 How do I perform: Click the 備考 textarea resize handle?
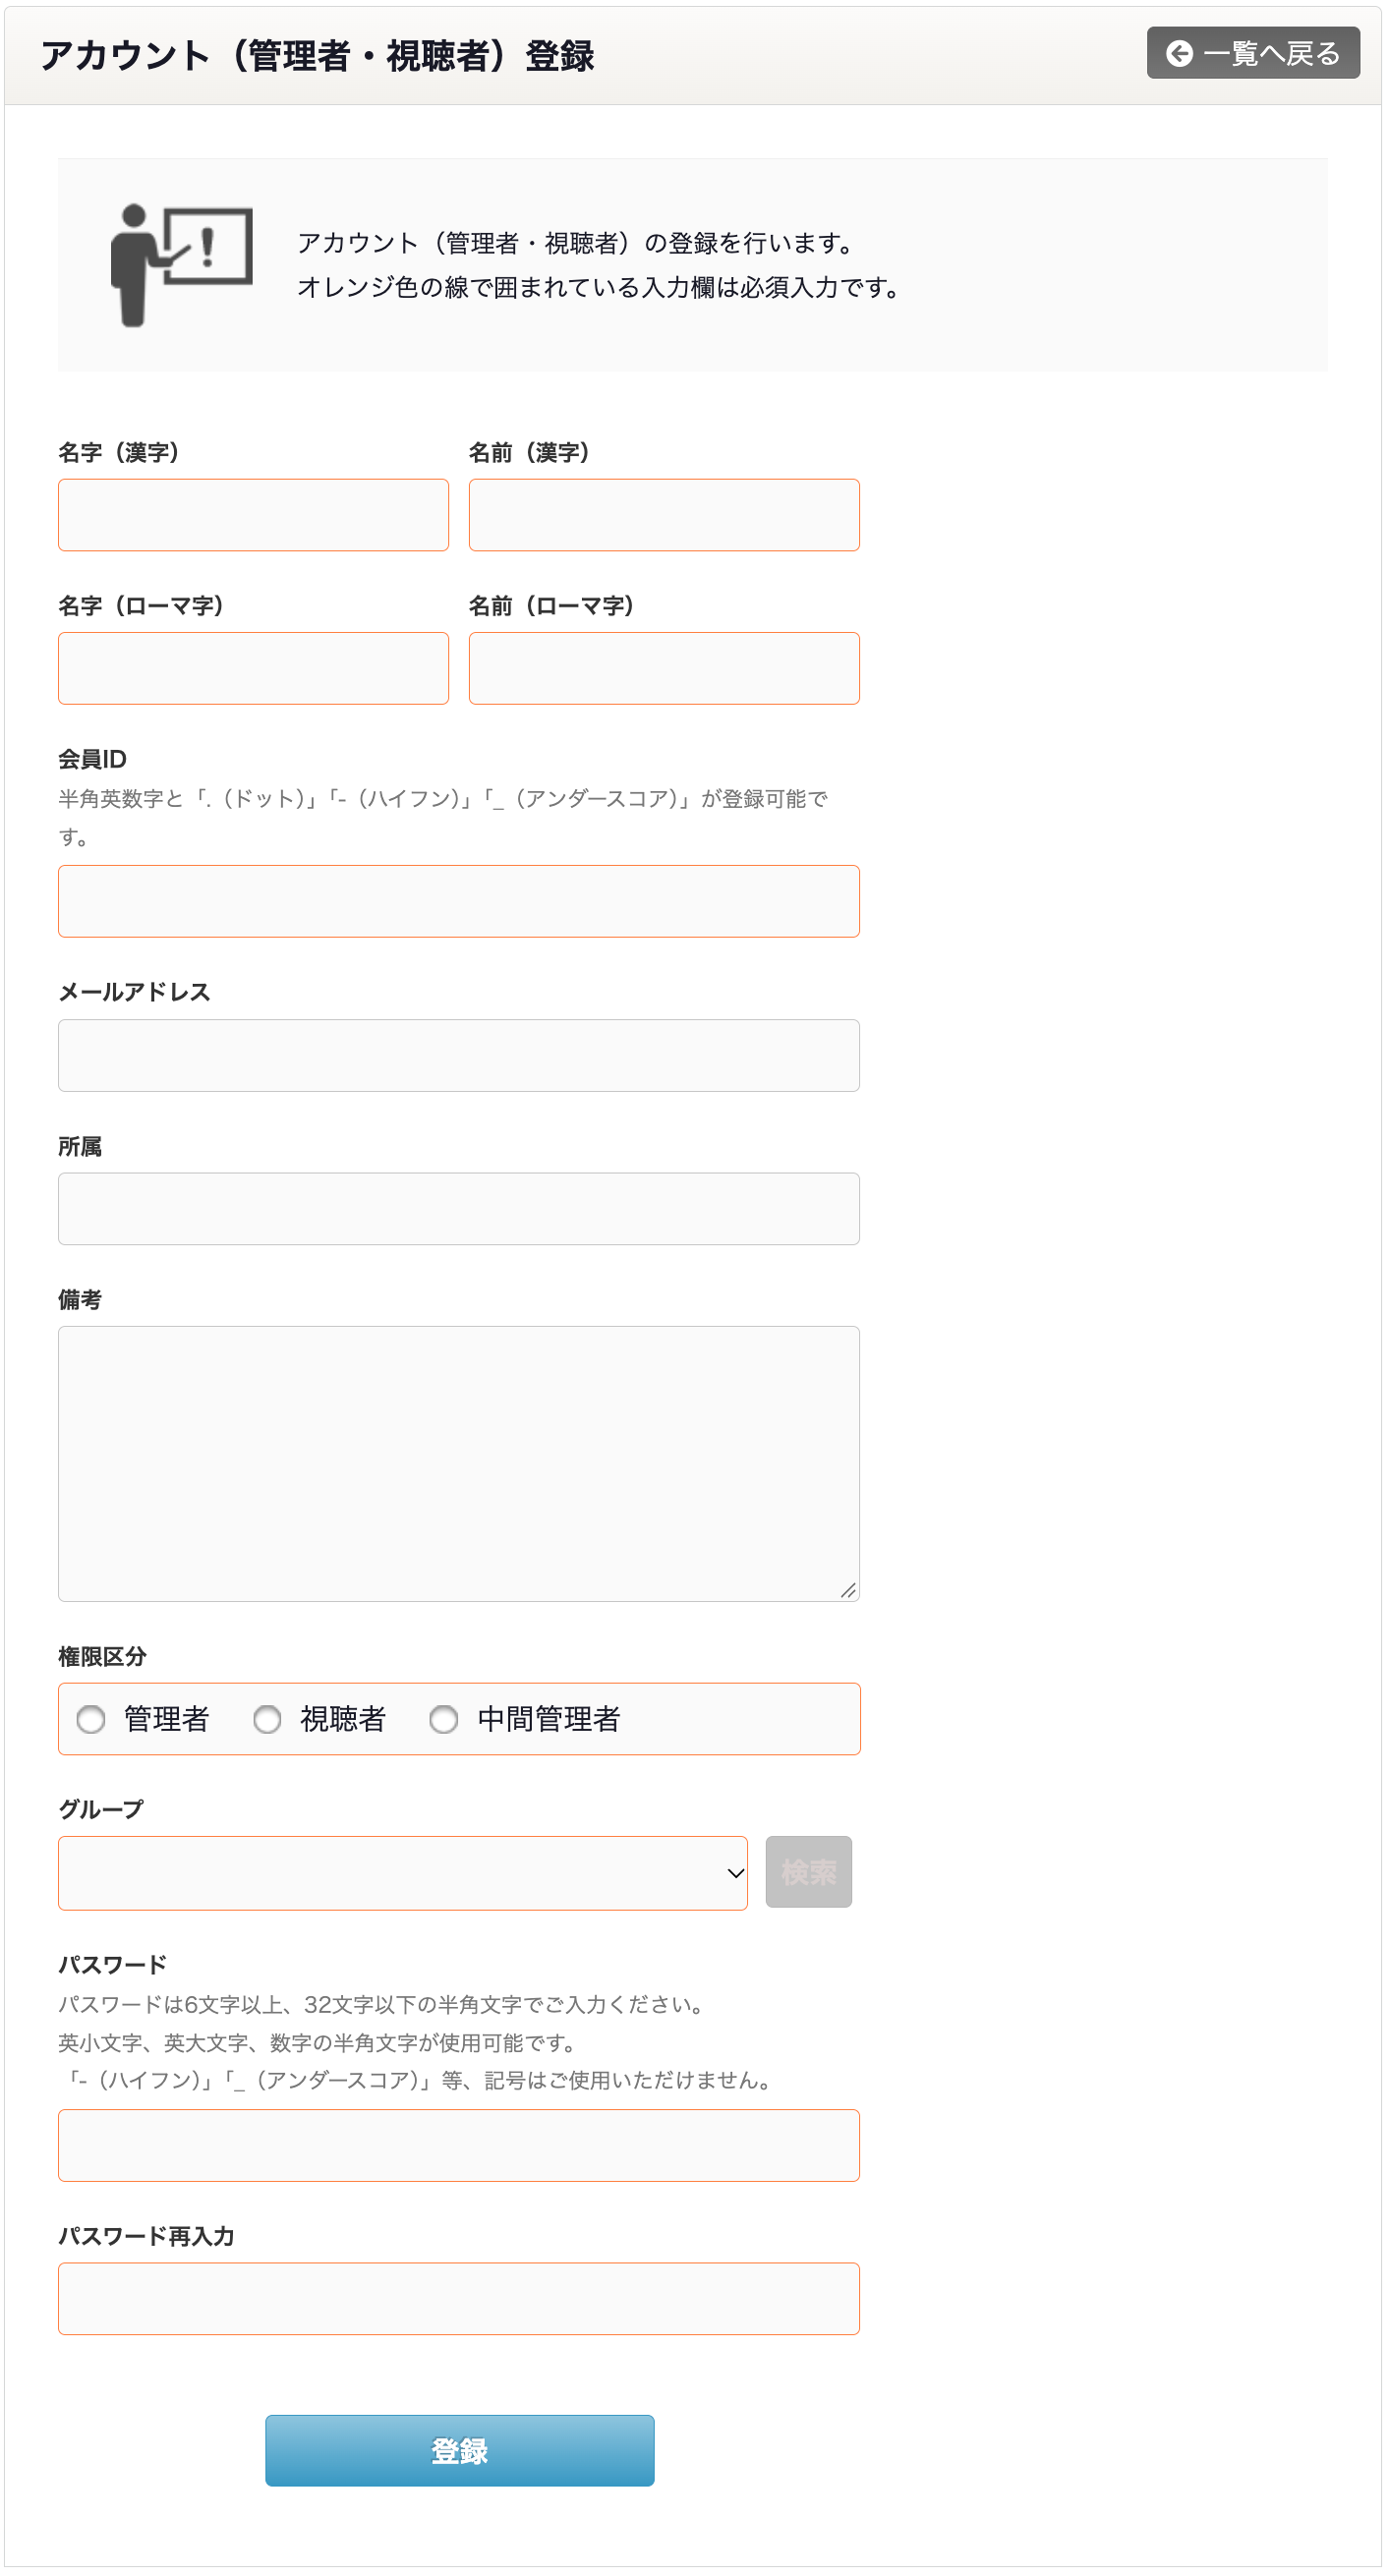point(849,1590)
